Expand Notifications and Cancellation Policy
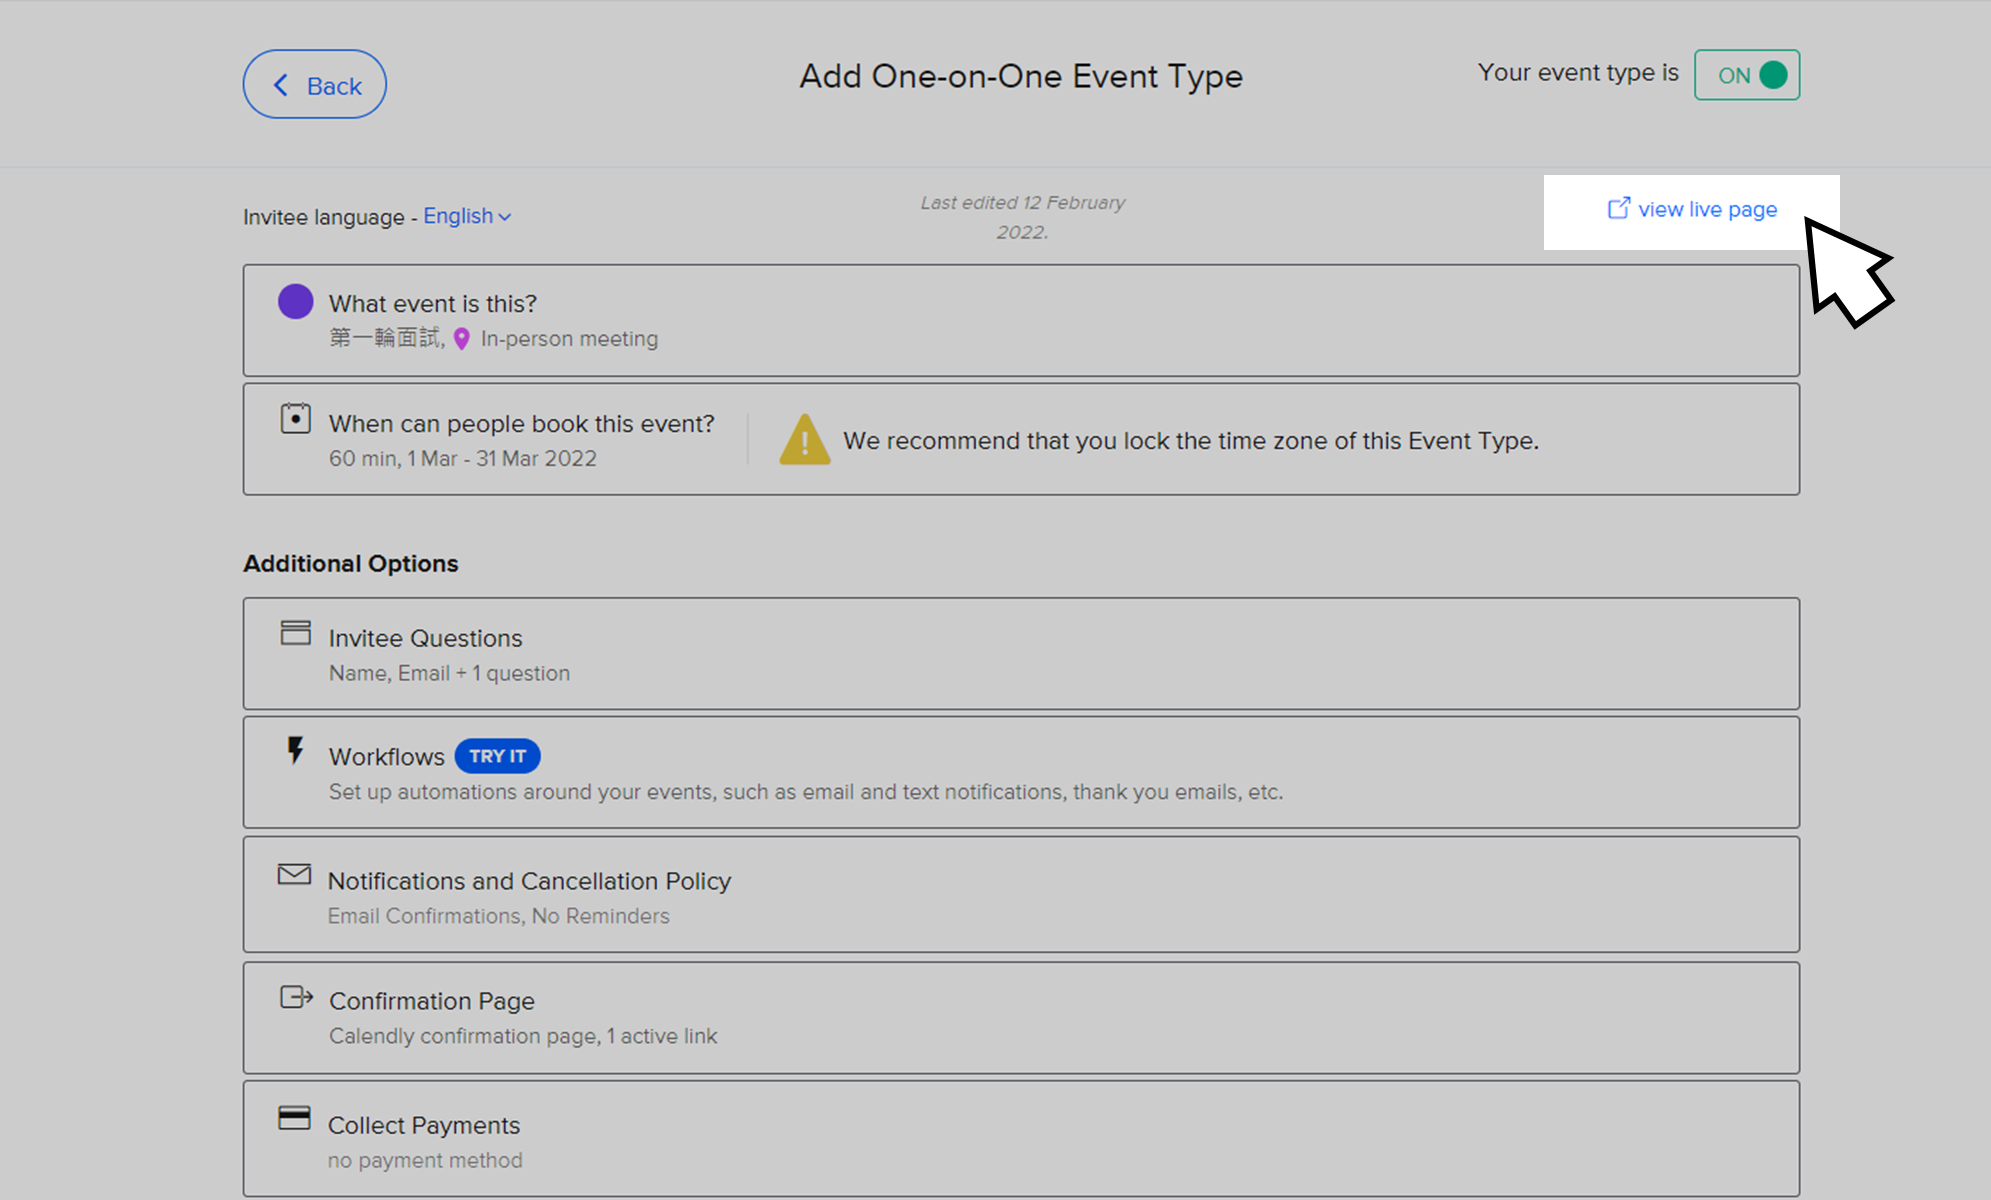Screen dimensions: 1991x1200 point(1021,894)
